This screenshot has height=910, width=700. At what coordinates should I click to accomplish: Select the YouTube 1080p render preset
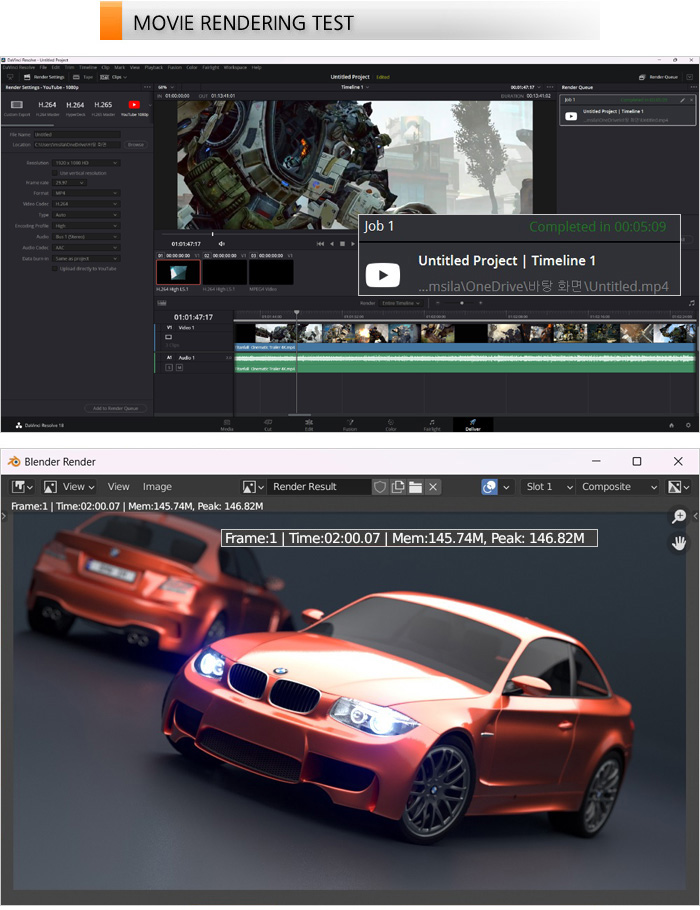point(134,105)
